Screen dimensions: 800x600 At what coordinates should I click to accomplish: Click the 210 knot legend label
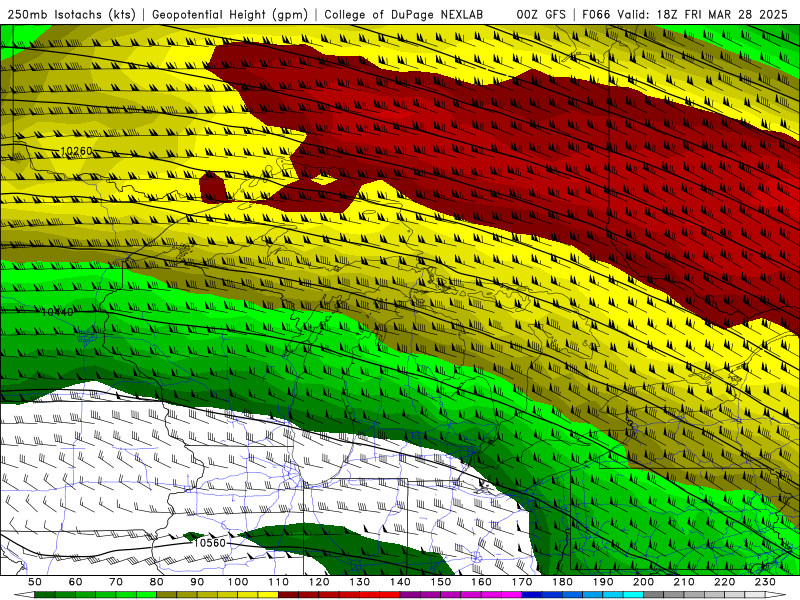tap(684, 582)
